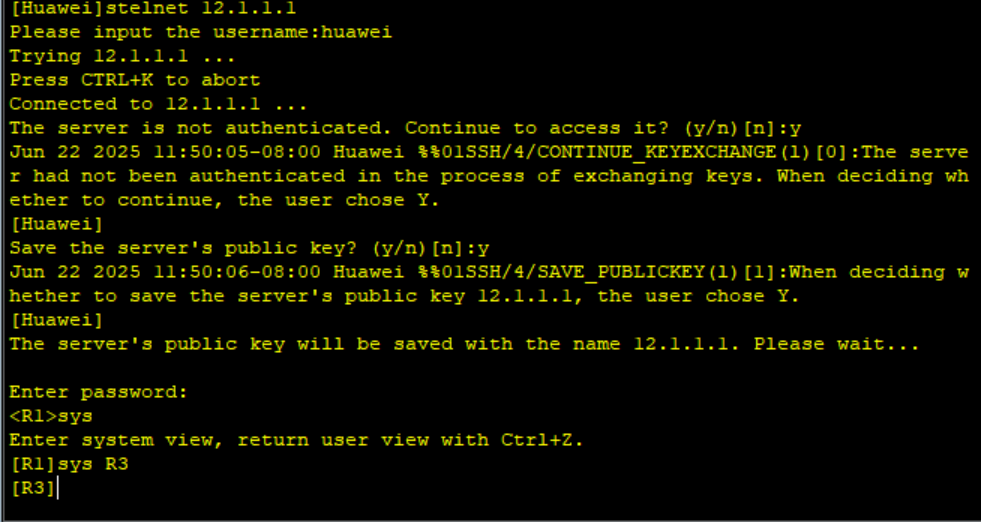The height and width of the screenshot is (522, 981).
Task: Click the entered username huawei
Action: (x=356, y=32)
